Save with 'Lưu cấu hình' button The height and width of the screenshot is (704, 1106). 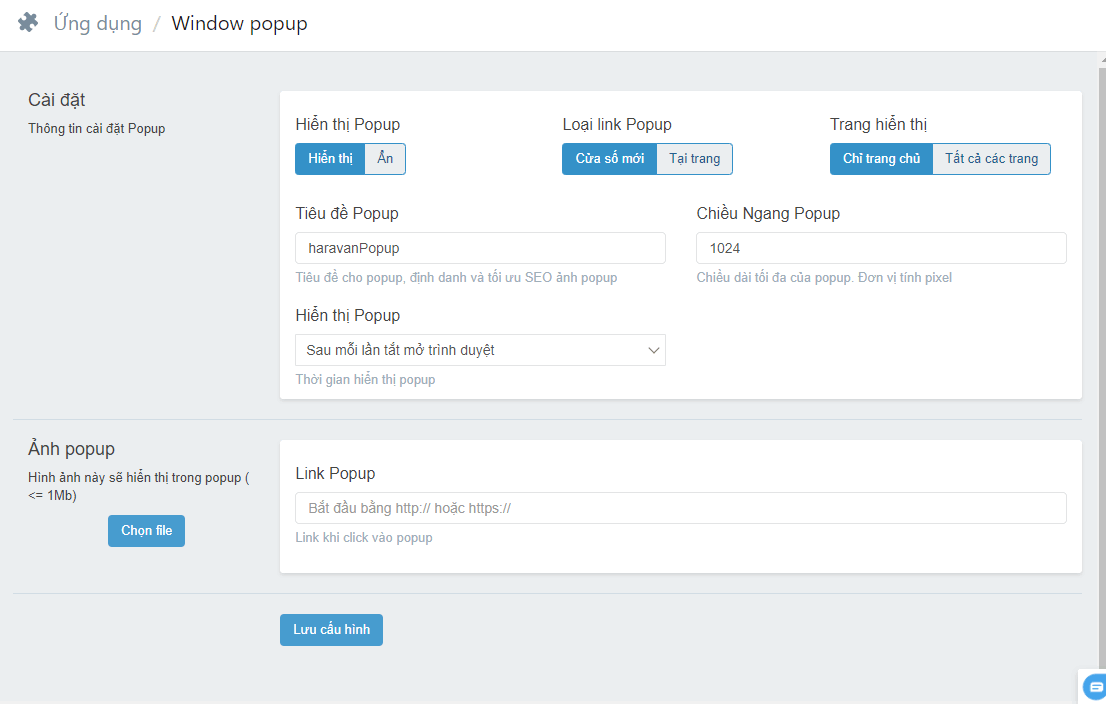coord(331,630)
